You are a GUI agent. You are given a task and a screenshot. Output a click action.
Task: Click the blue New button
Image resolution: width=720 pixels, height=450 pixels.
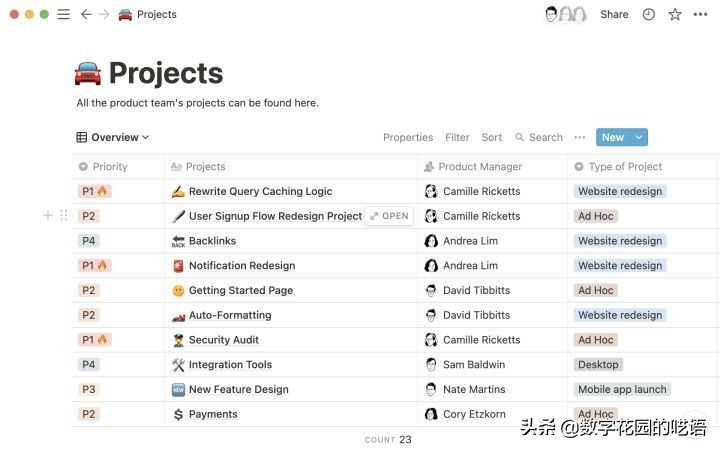coord(612,138)
